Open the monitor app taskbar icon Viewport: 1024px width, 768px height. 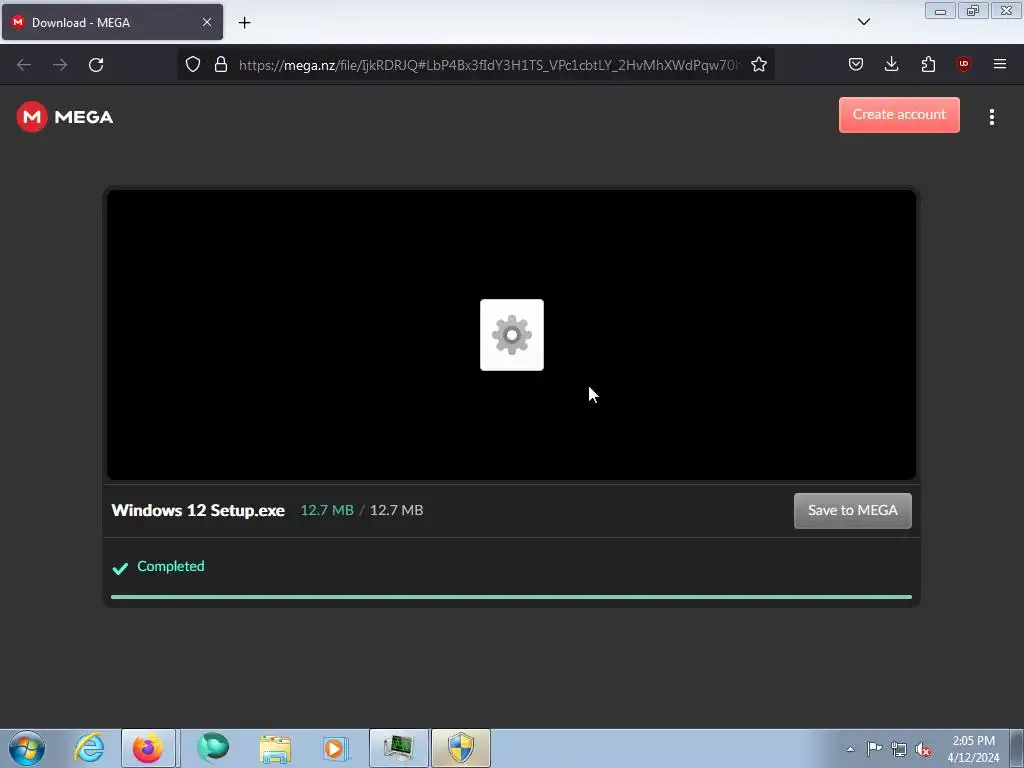[398, 748]
